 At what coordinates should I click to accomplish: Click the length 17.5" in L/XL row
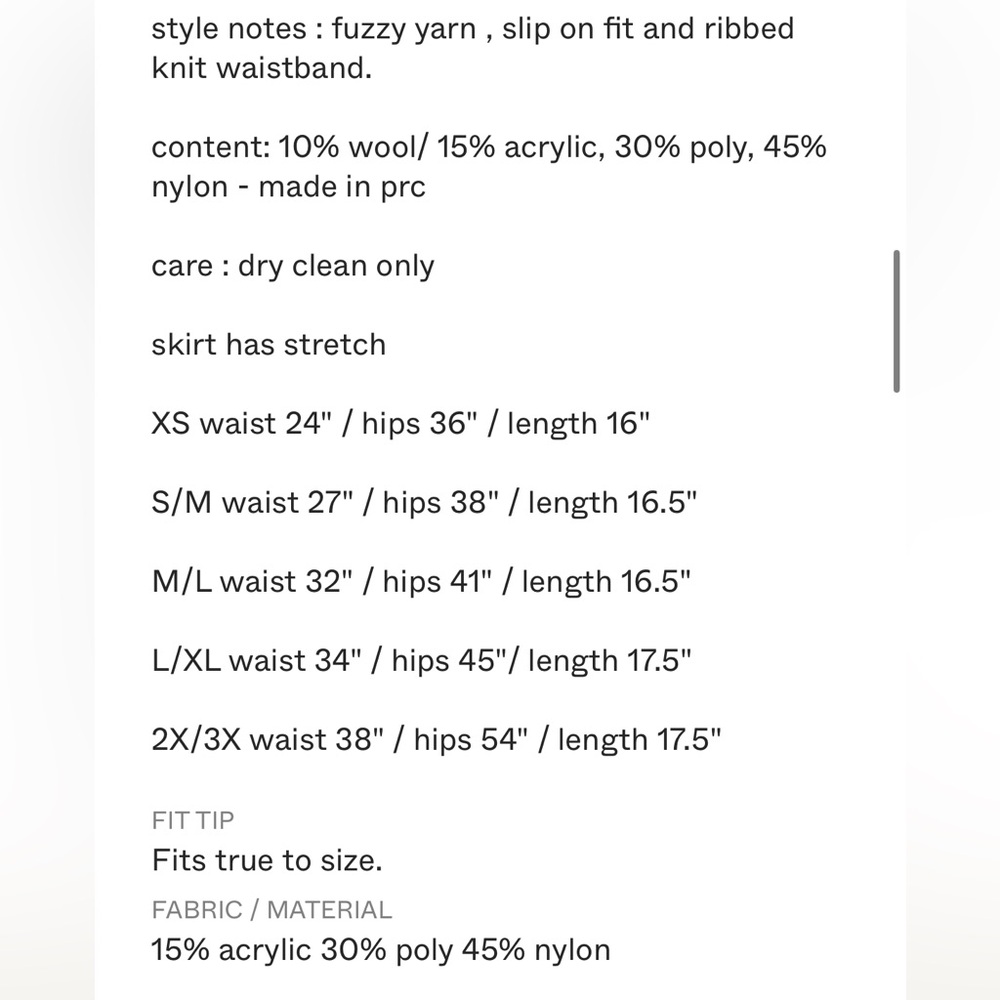click(610, 661)
